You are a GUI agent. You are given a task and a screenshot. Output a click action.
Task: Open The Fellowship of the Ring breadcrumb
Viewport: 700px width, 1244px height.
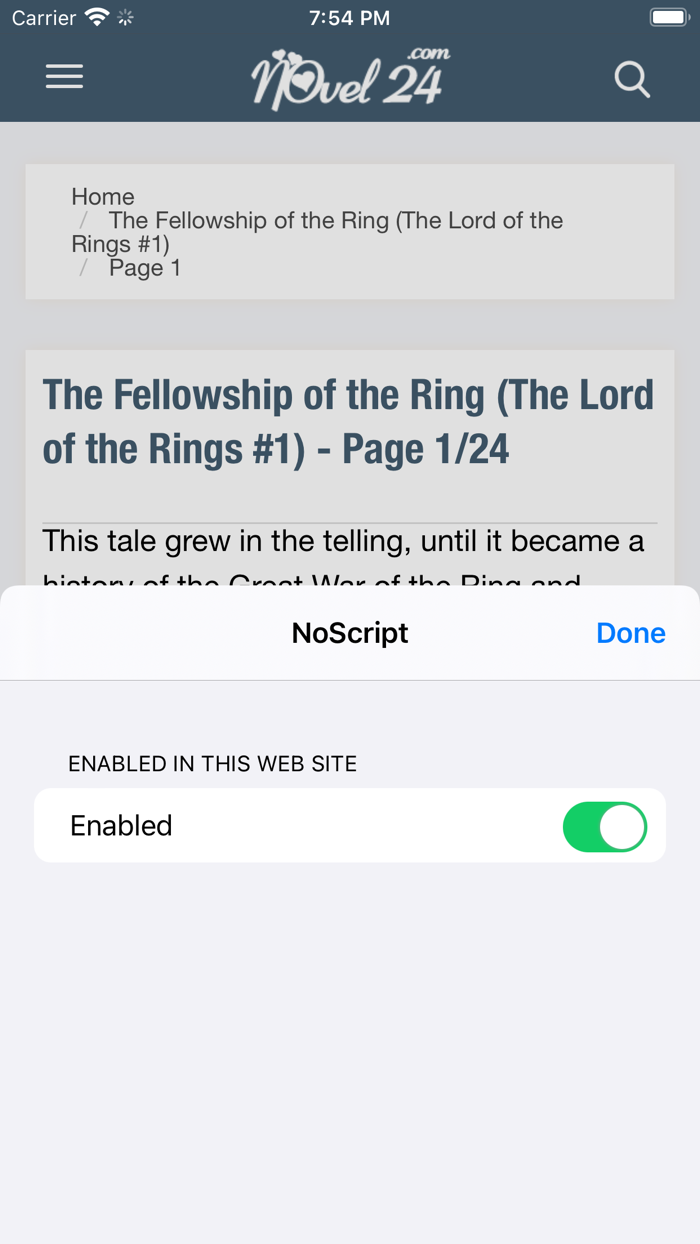(335, 221)
